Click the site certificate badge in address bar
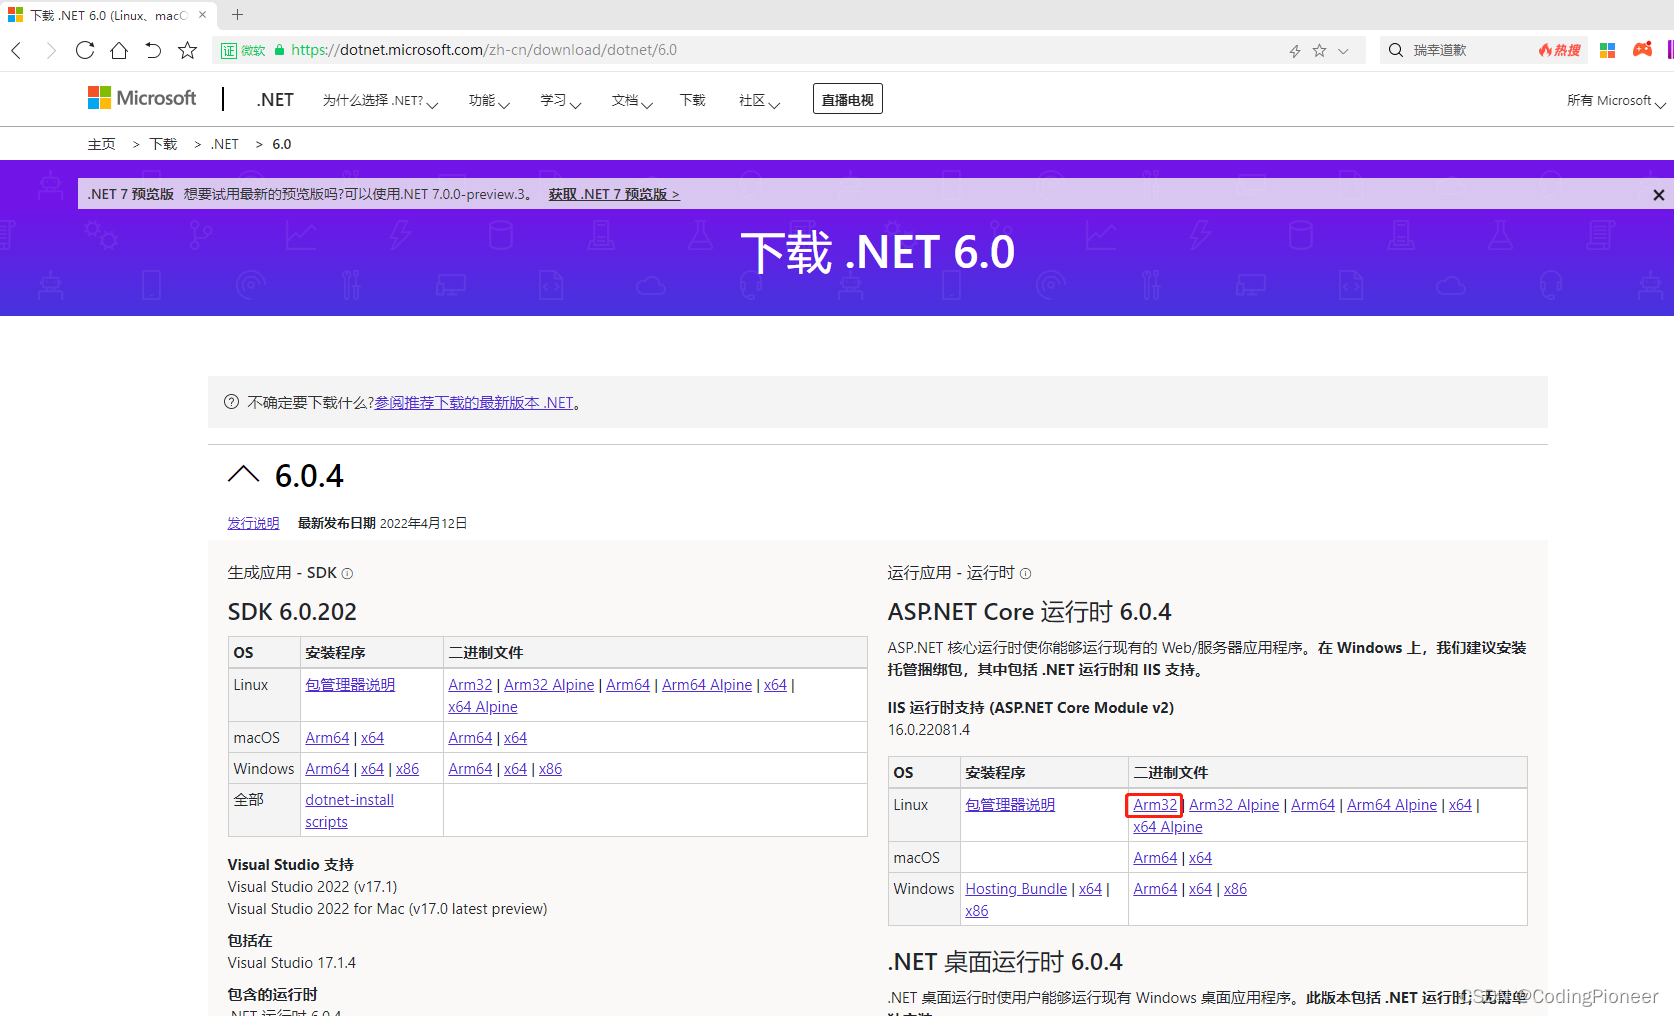 [x=243, y=50]
